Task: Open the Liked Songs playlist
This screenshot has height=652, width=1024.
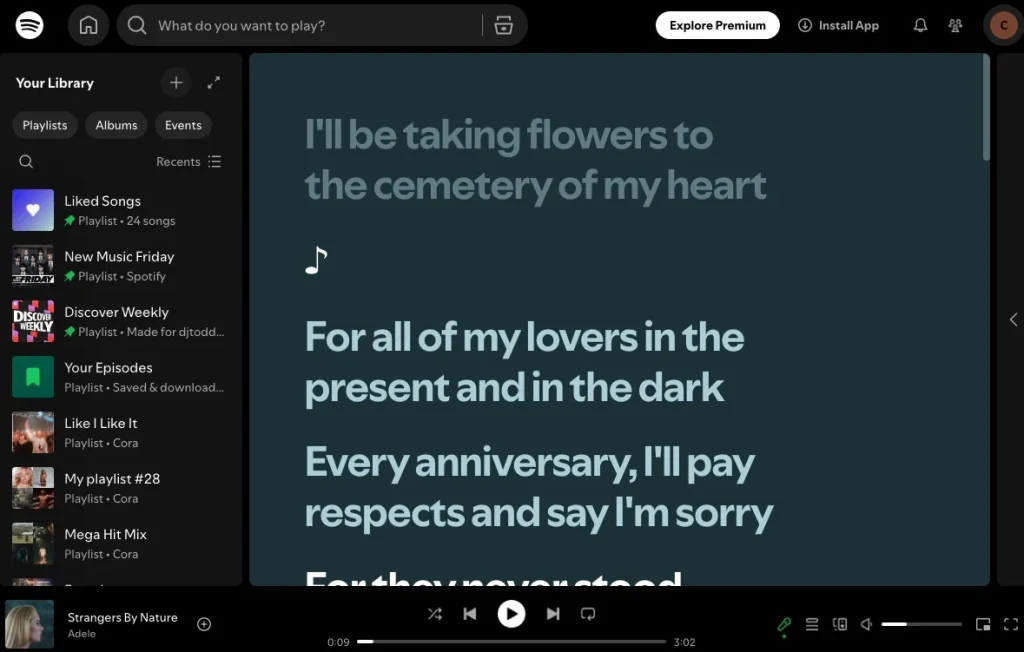Action: [x=102, y=210]
